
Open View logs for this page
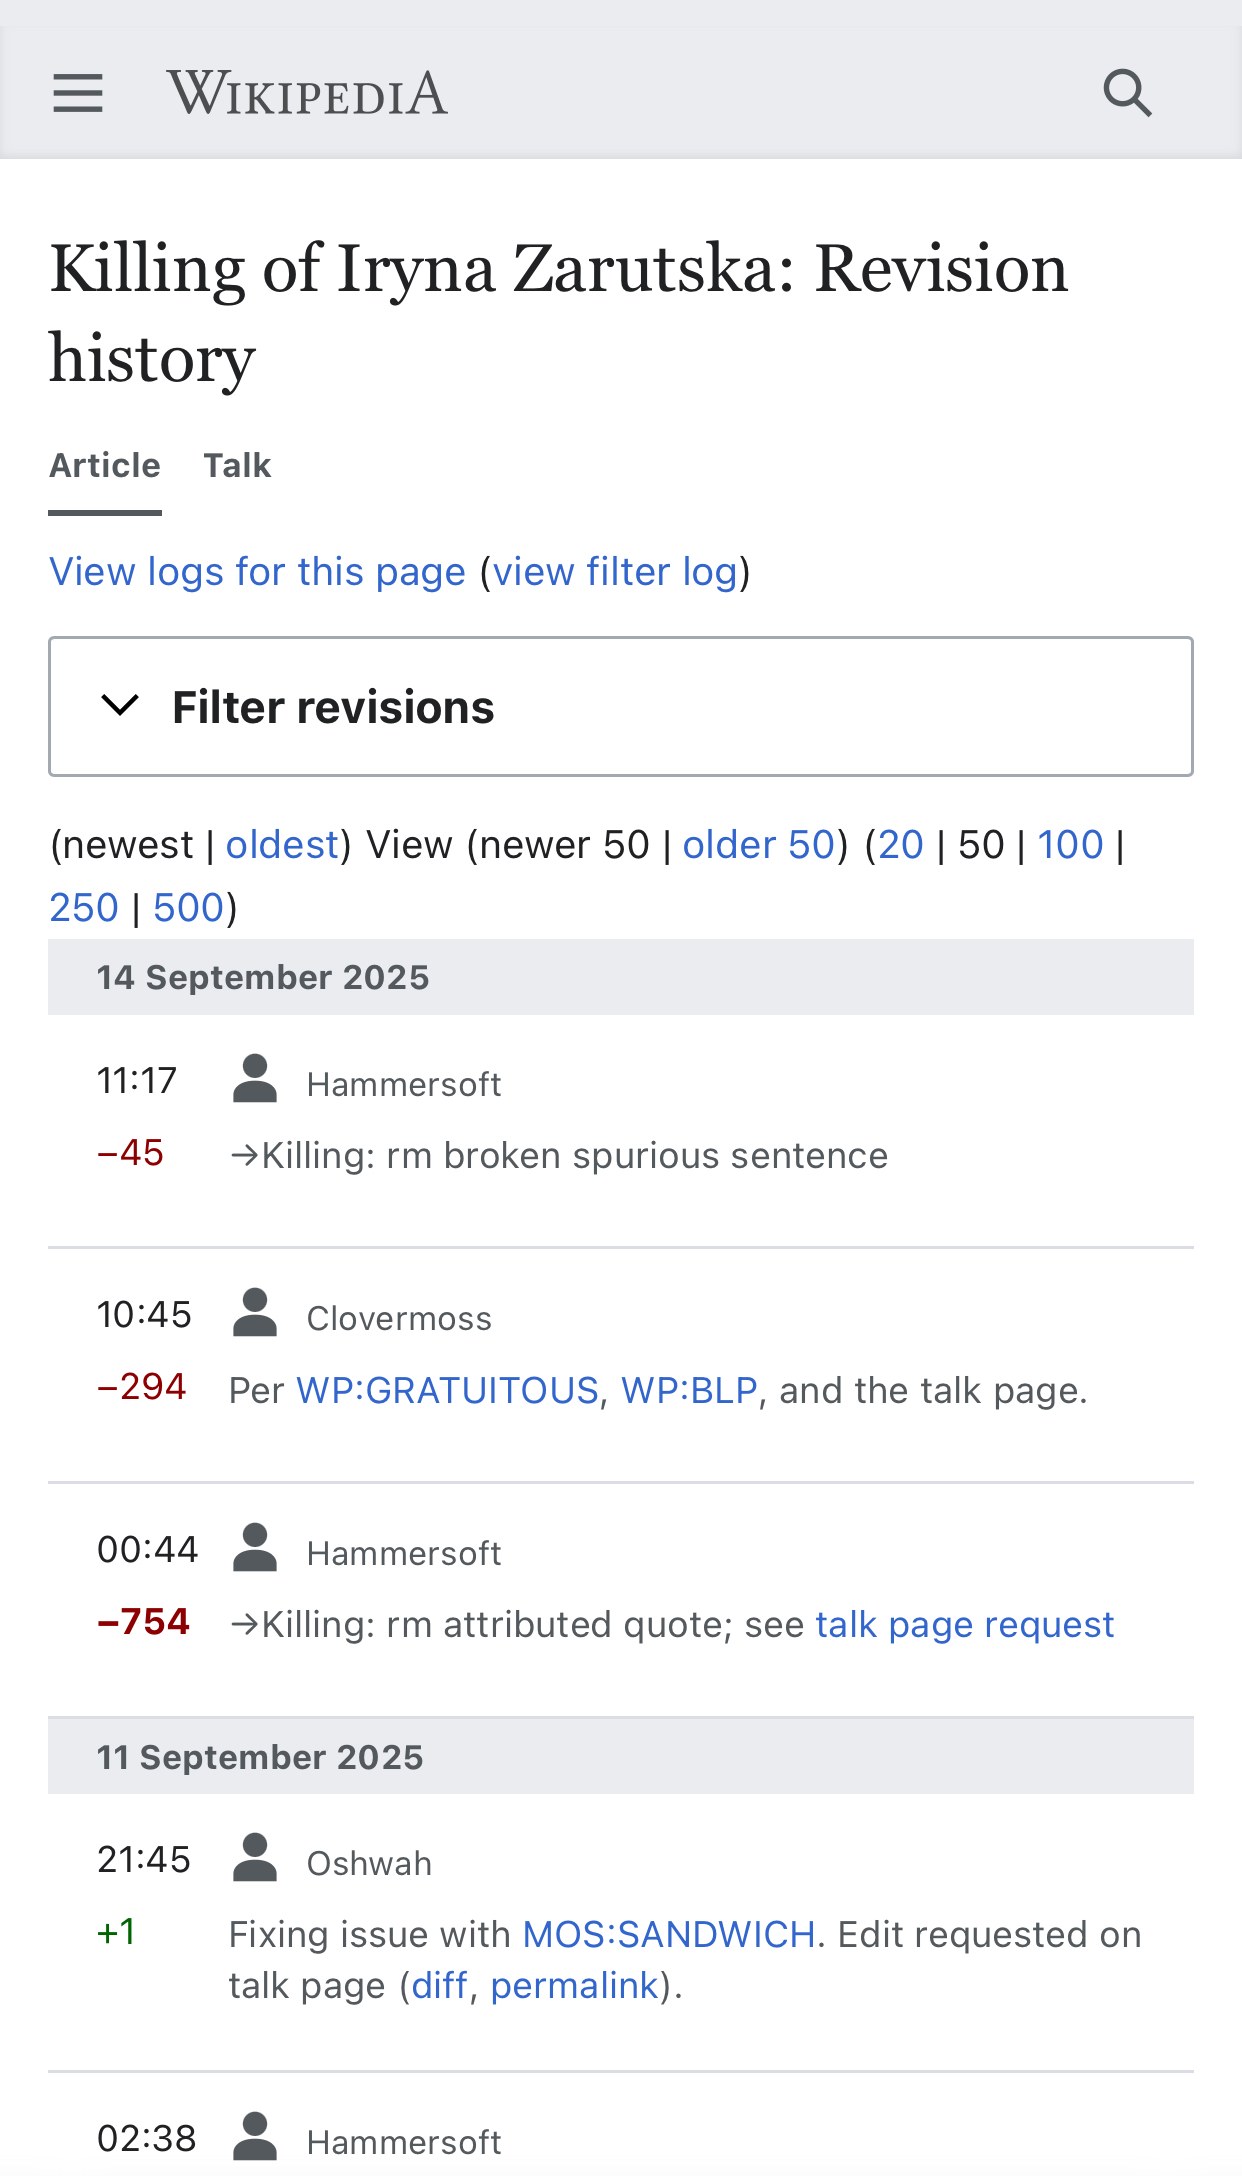258,572
